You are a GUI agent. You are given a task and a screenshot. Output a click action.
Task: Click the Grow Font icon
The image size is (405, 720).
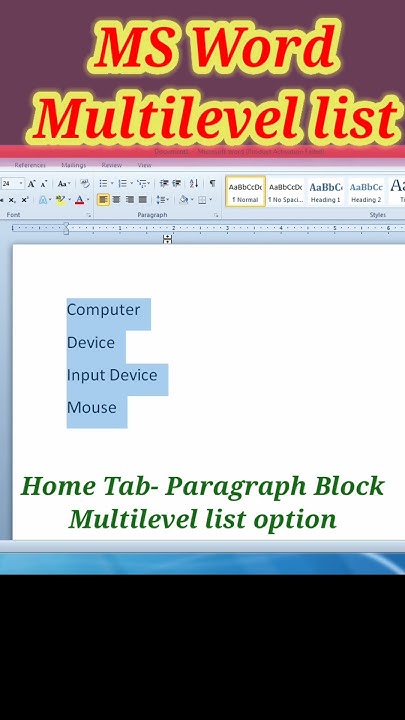tap(31, 184)
